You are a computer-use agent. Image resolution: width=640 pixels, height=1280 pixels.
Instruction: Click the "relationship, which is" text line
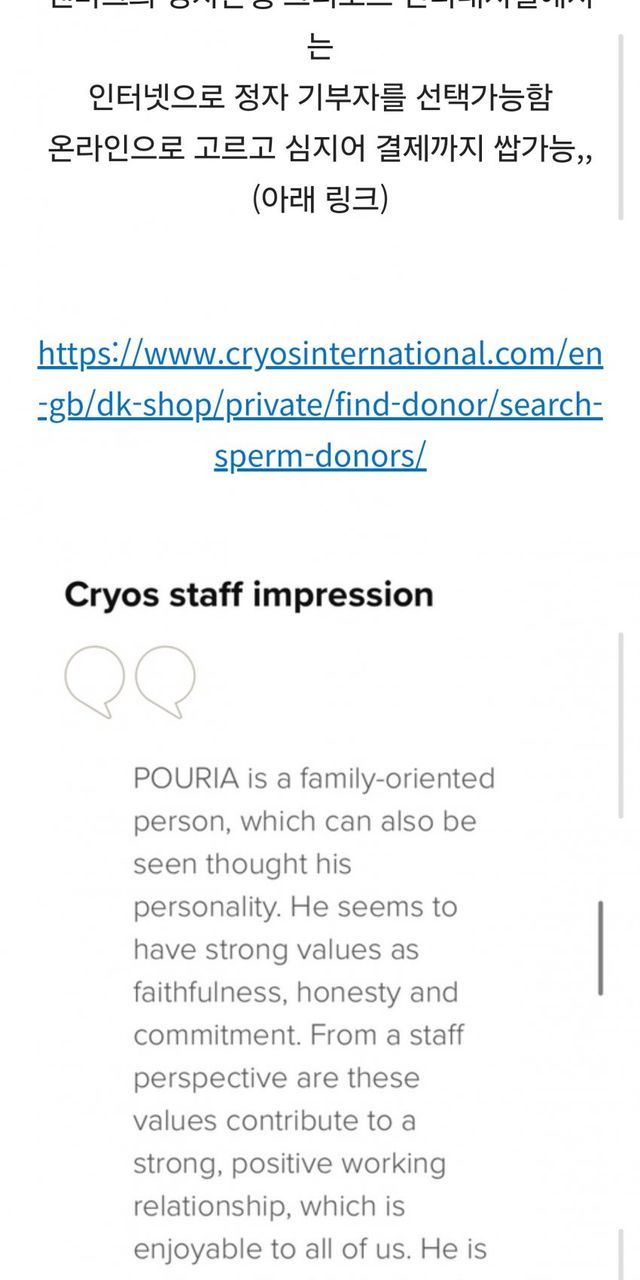(x=269, y=1207)
